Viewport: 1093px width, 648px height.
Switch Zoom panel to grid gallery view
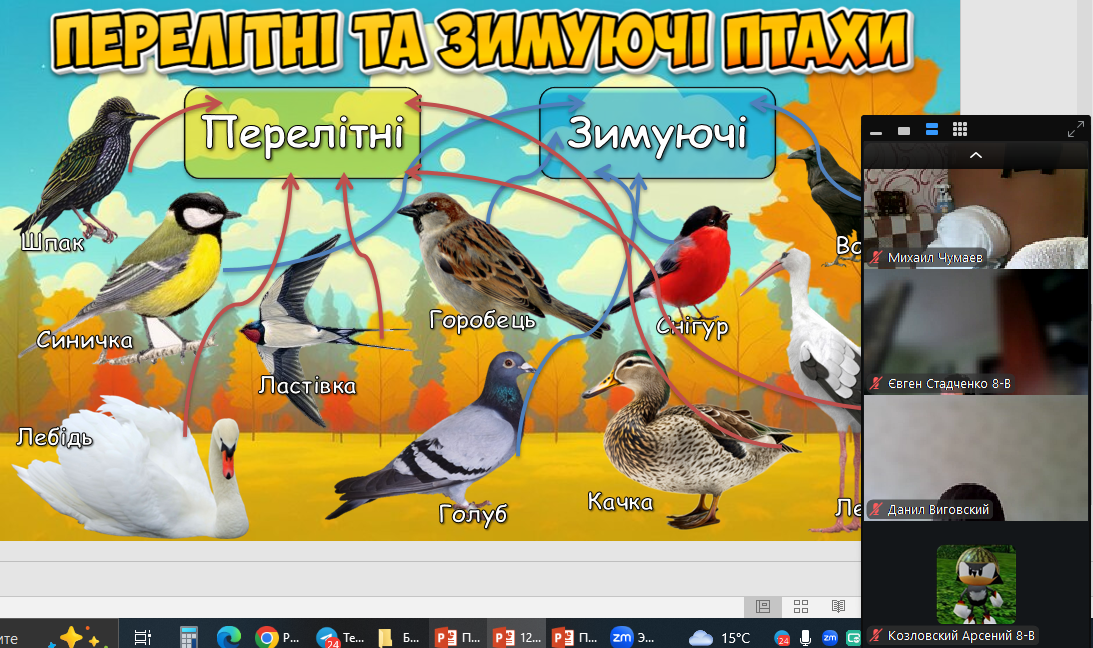point(960,130)
